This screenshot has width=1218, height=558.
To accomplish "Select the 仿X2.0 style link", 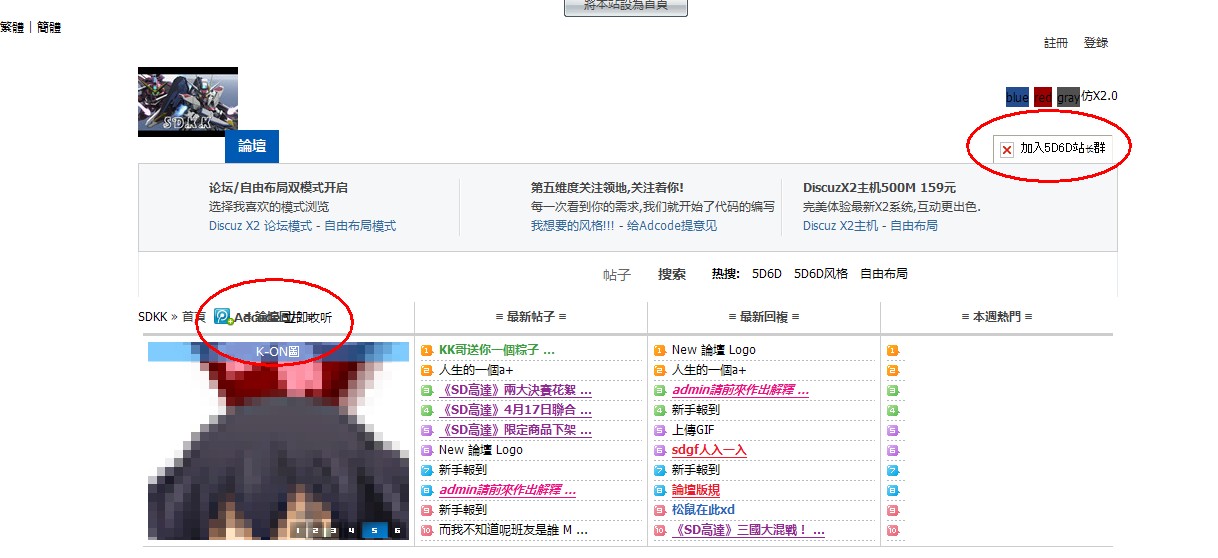I will (1099, 97).
